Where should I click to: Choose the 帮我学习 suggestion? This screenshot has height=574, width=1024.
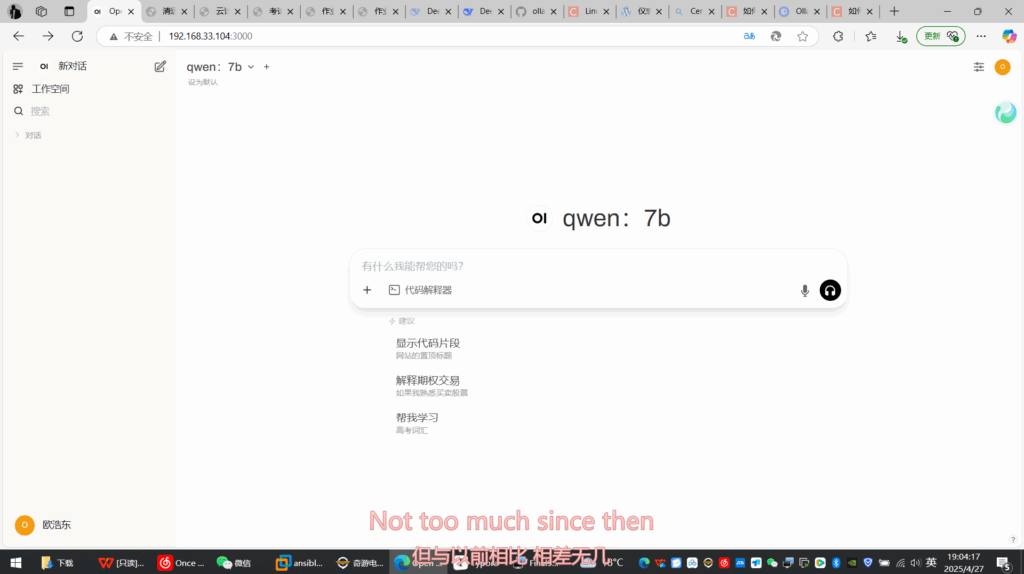pos(417,423)
